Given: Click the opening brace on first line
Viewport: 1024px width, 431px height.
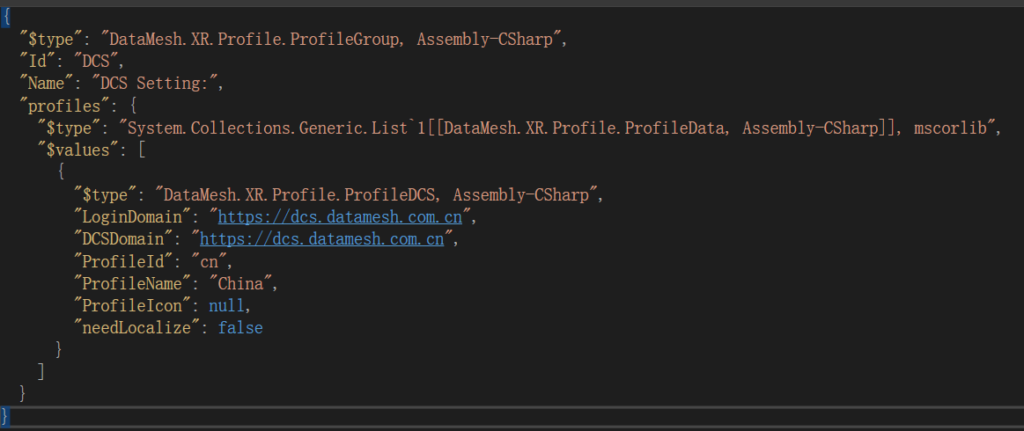Looking at the screenshot, I should coord(5,17).
